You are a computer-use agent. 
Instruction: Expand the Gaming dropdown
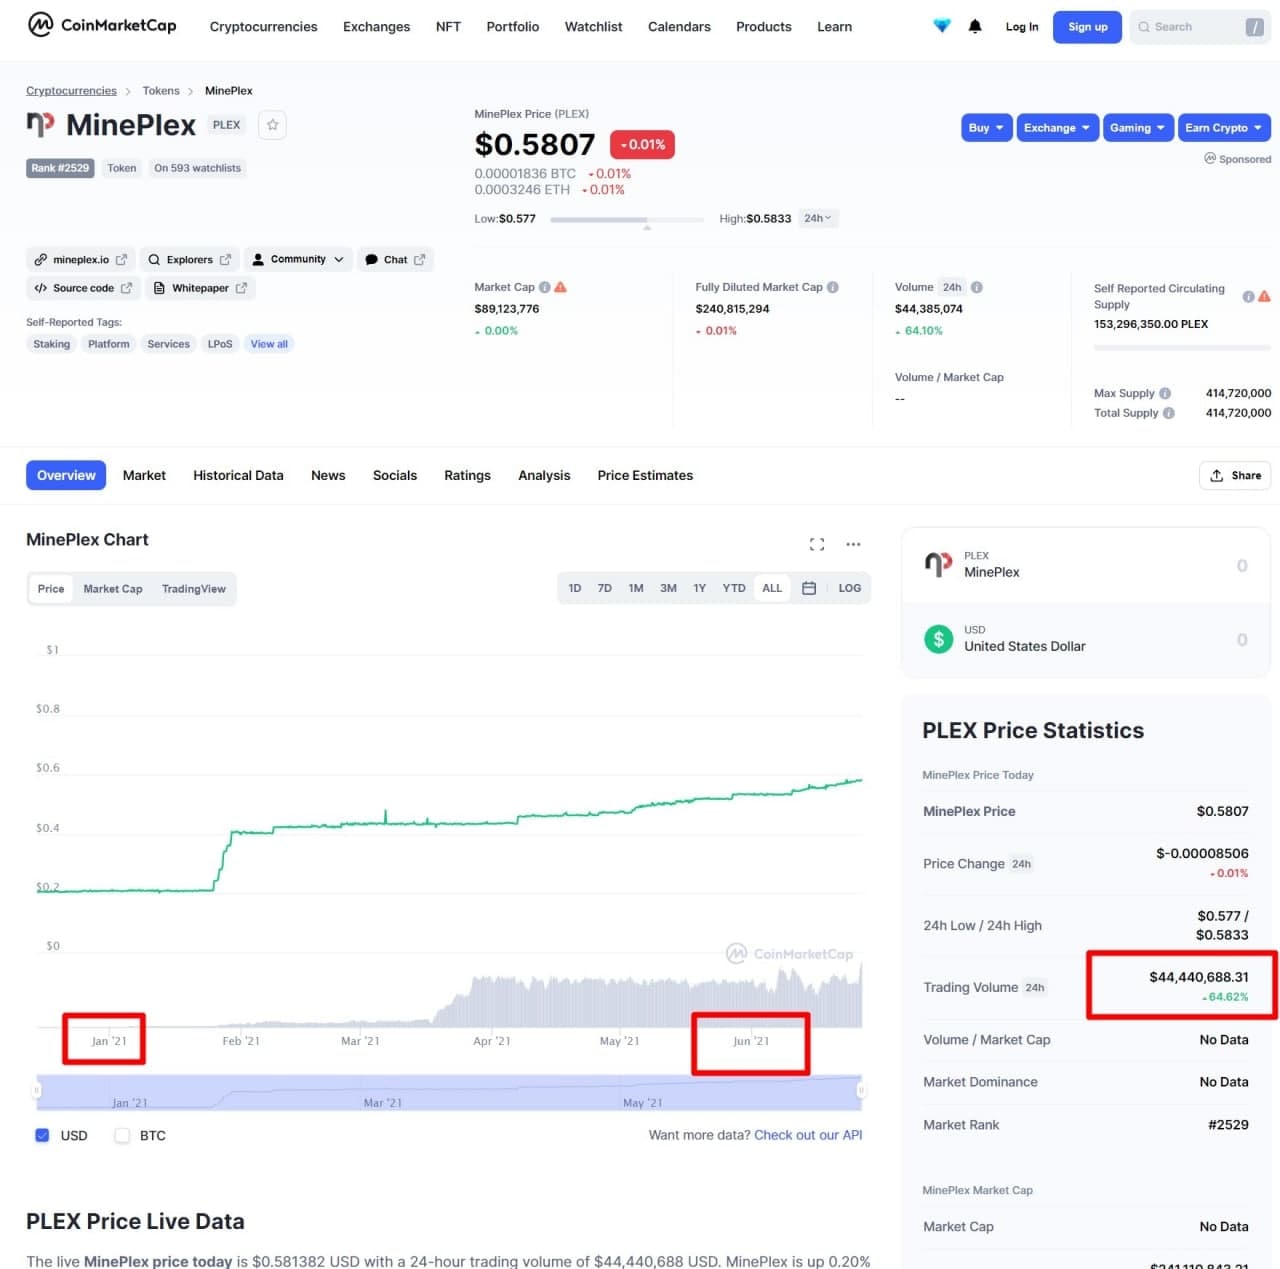[x=1138, y=128]
